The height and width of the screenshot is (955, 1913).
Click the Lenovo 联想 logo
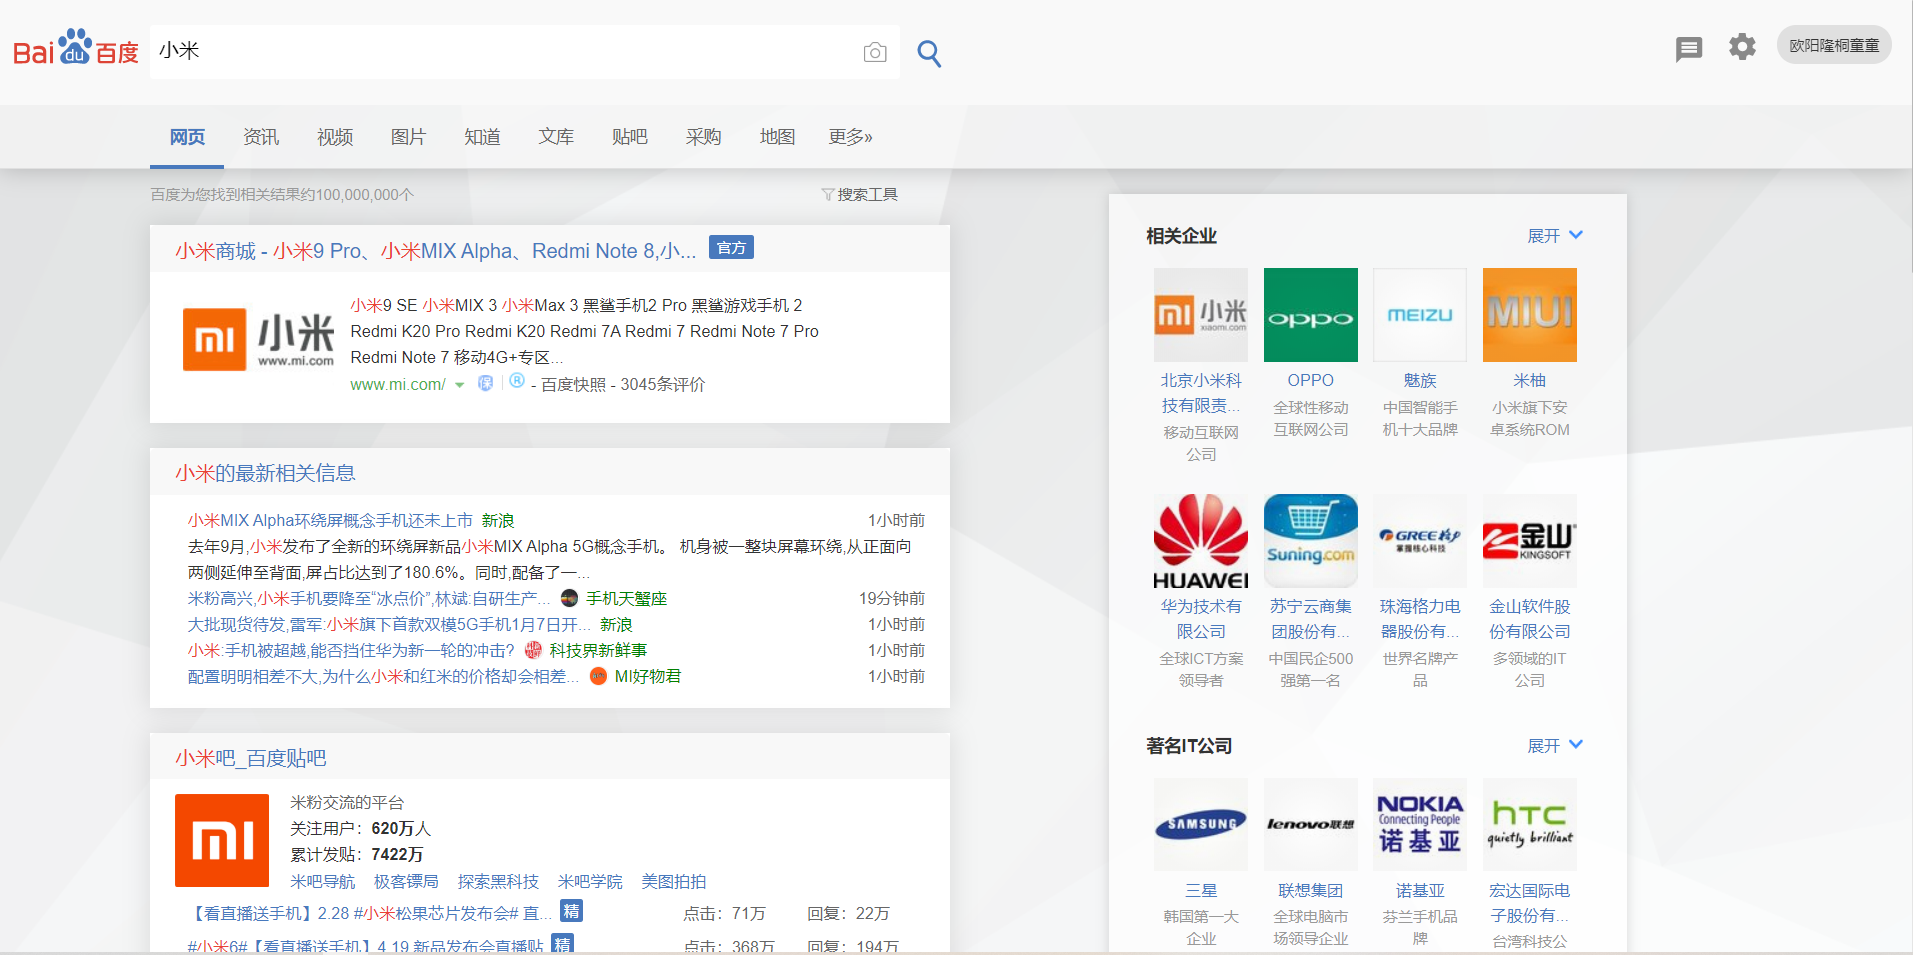click(1311, 825)
